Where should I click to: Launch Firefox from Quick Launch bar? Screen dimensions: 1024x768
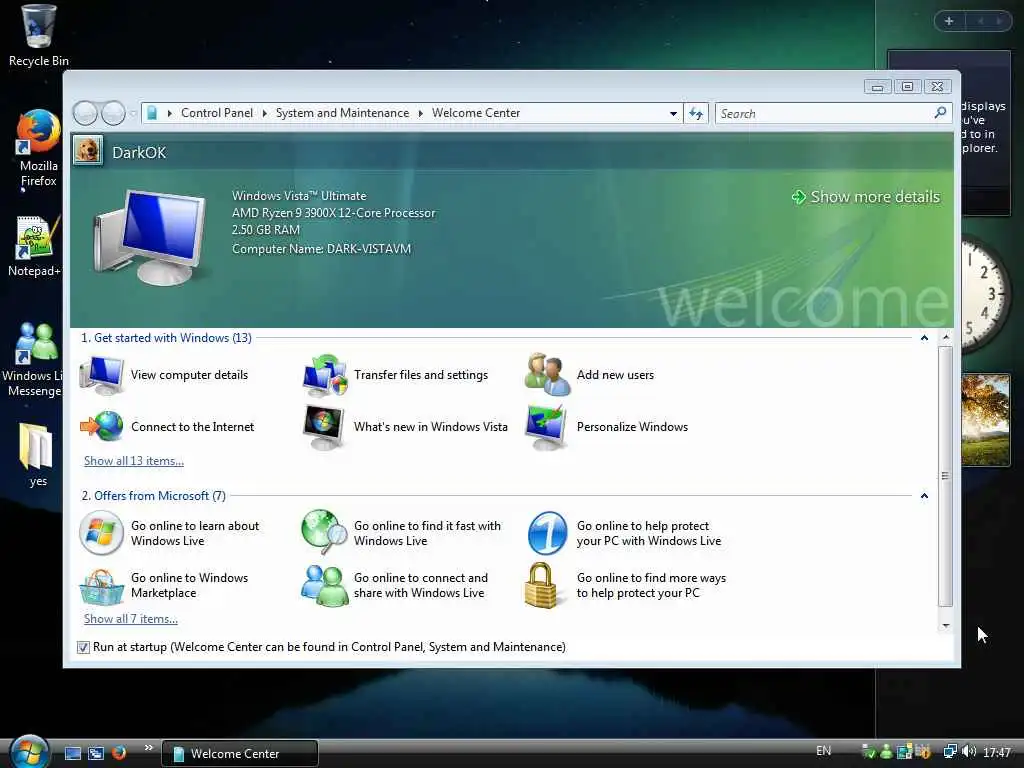click(119, 752)
